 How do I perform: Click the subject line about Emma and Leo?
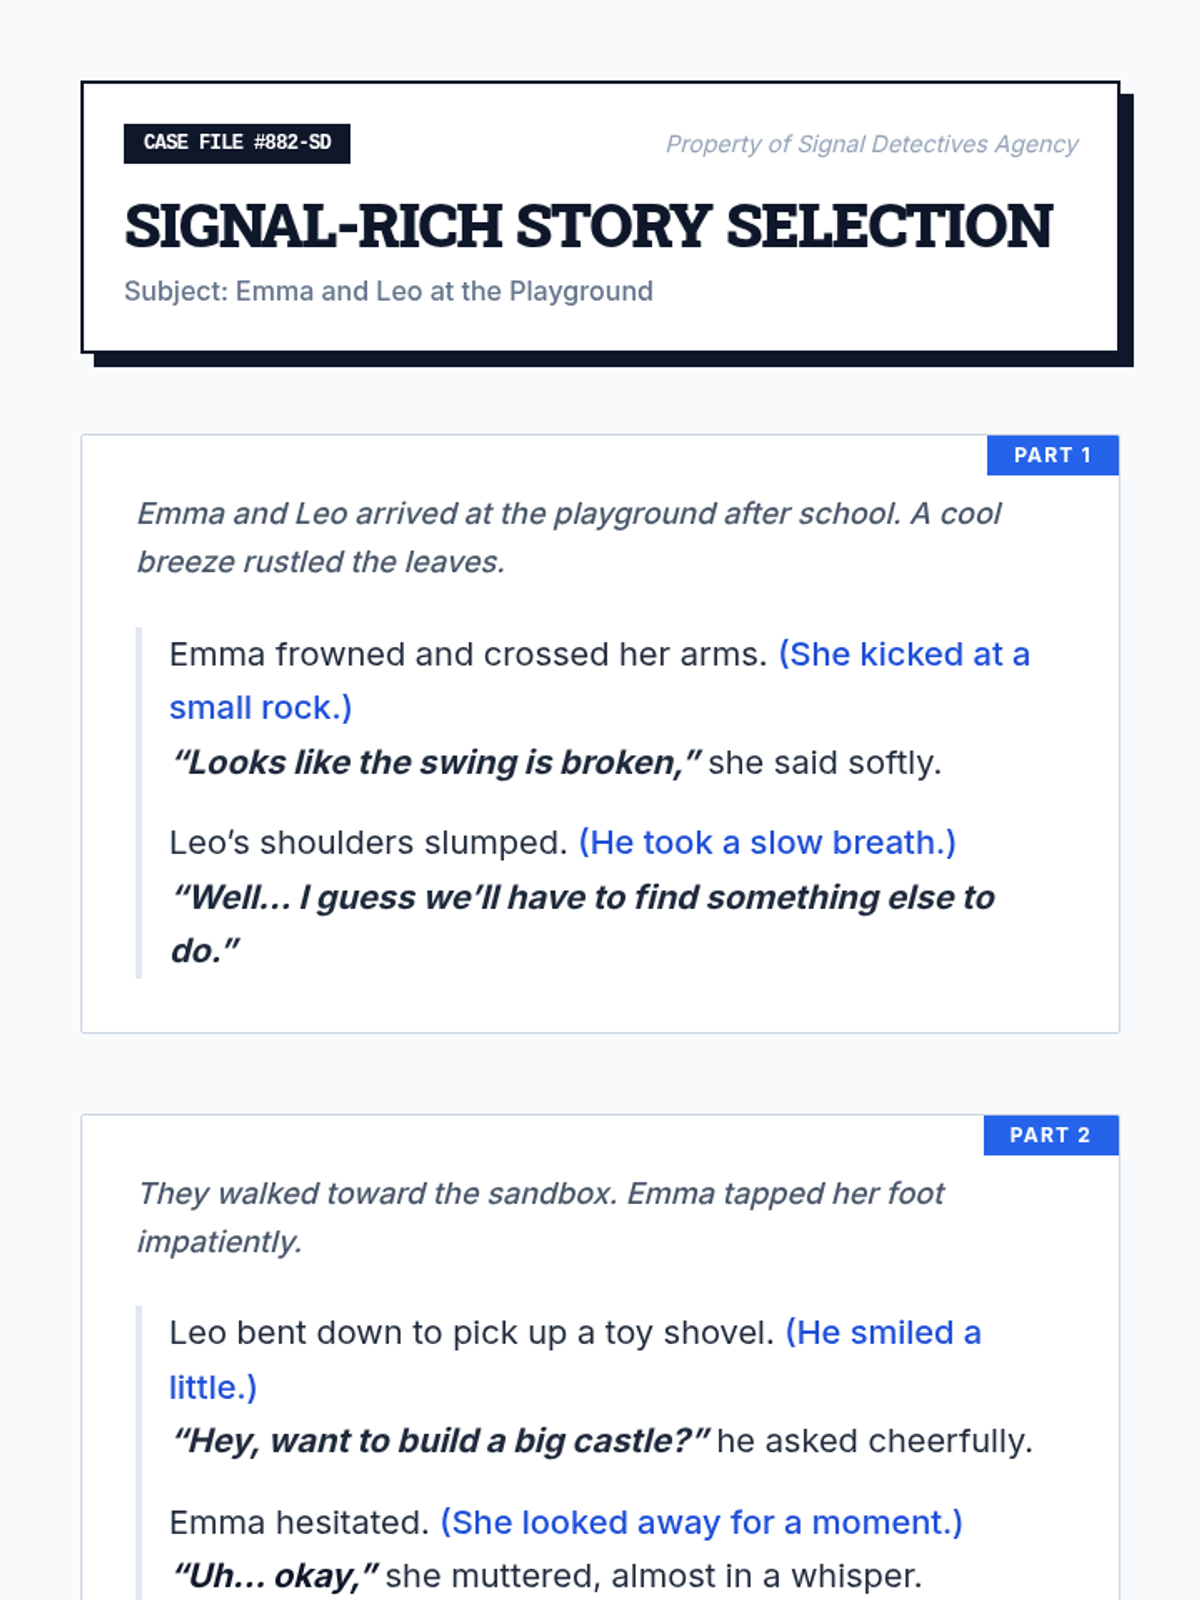click(x=388, y=291)
